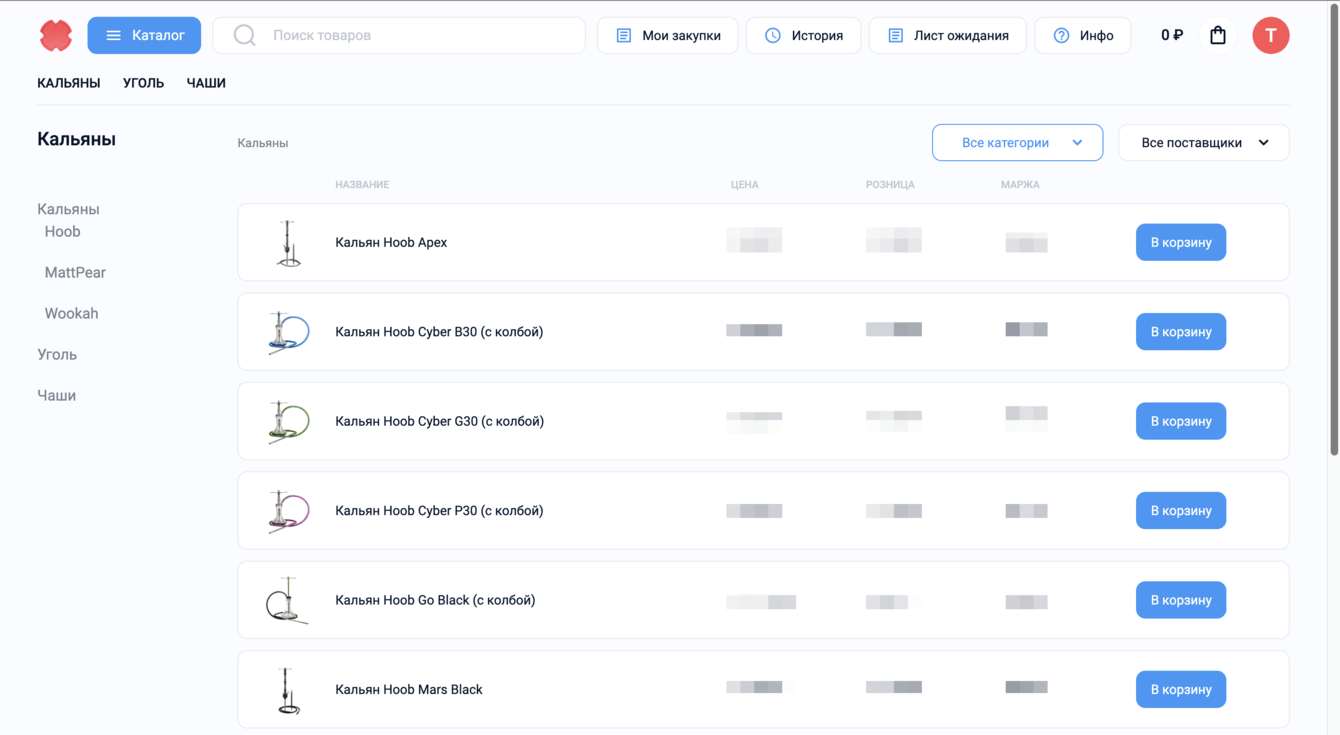
Task: Add Кальян Hoob Go Black to cart
Action: tap(1180, 600)
